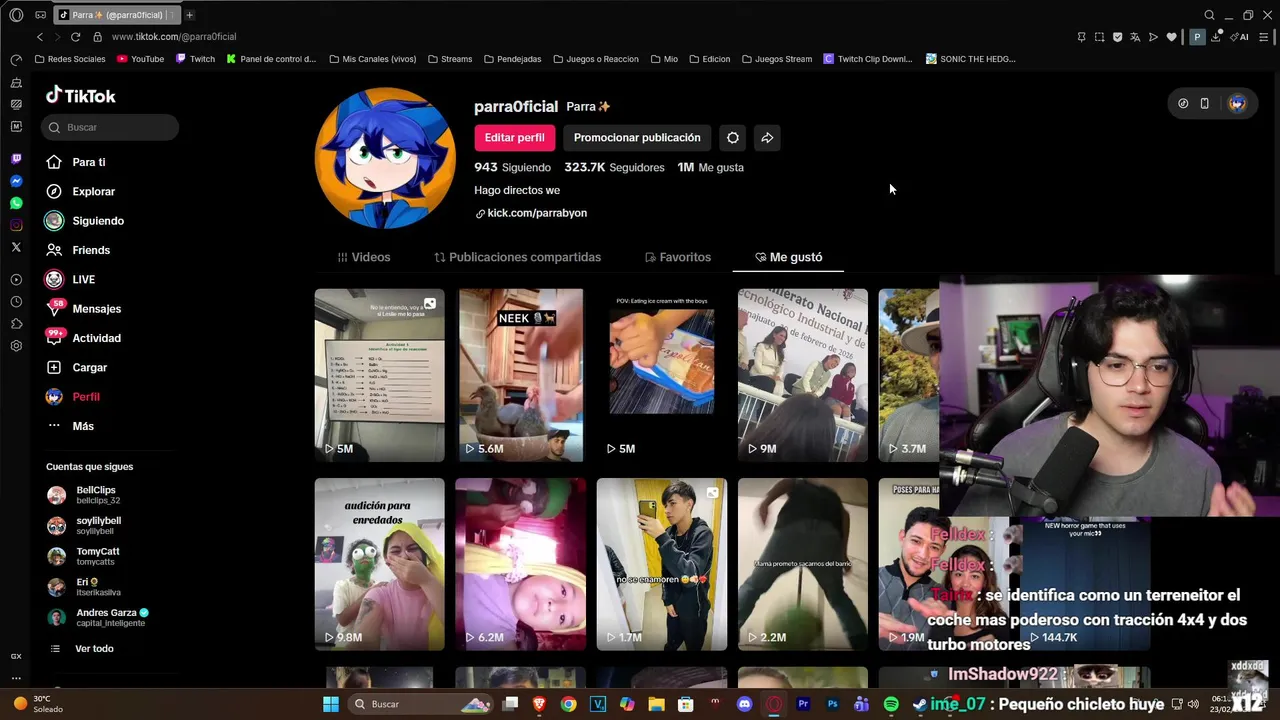Open WhatsApp from the Opera sidebar

(x=16, y=203)
